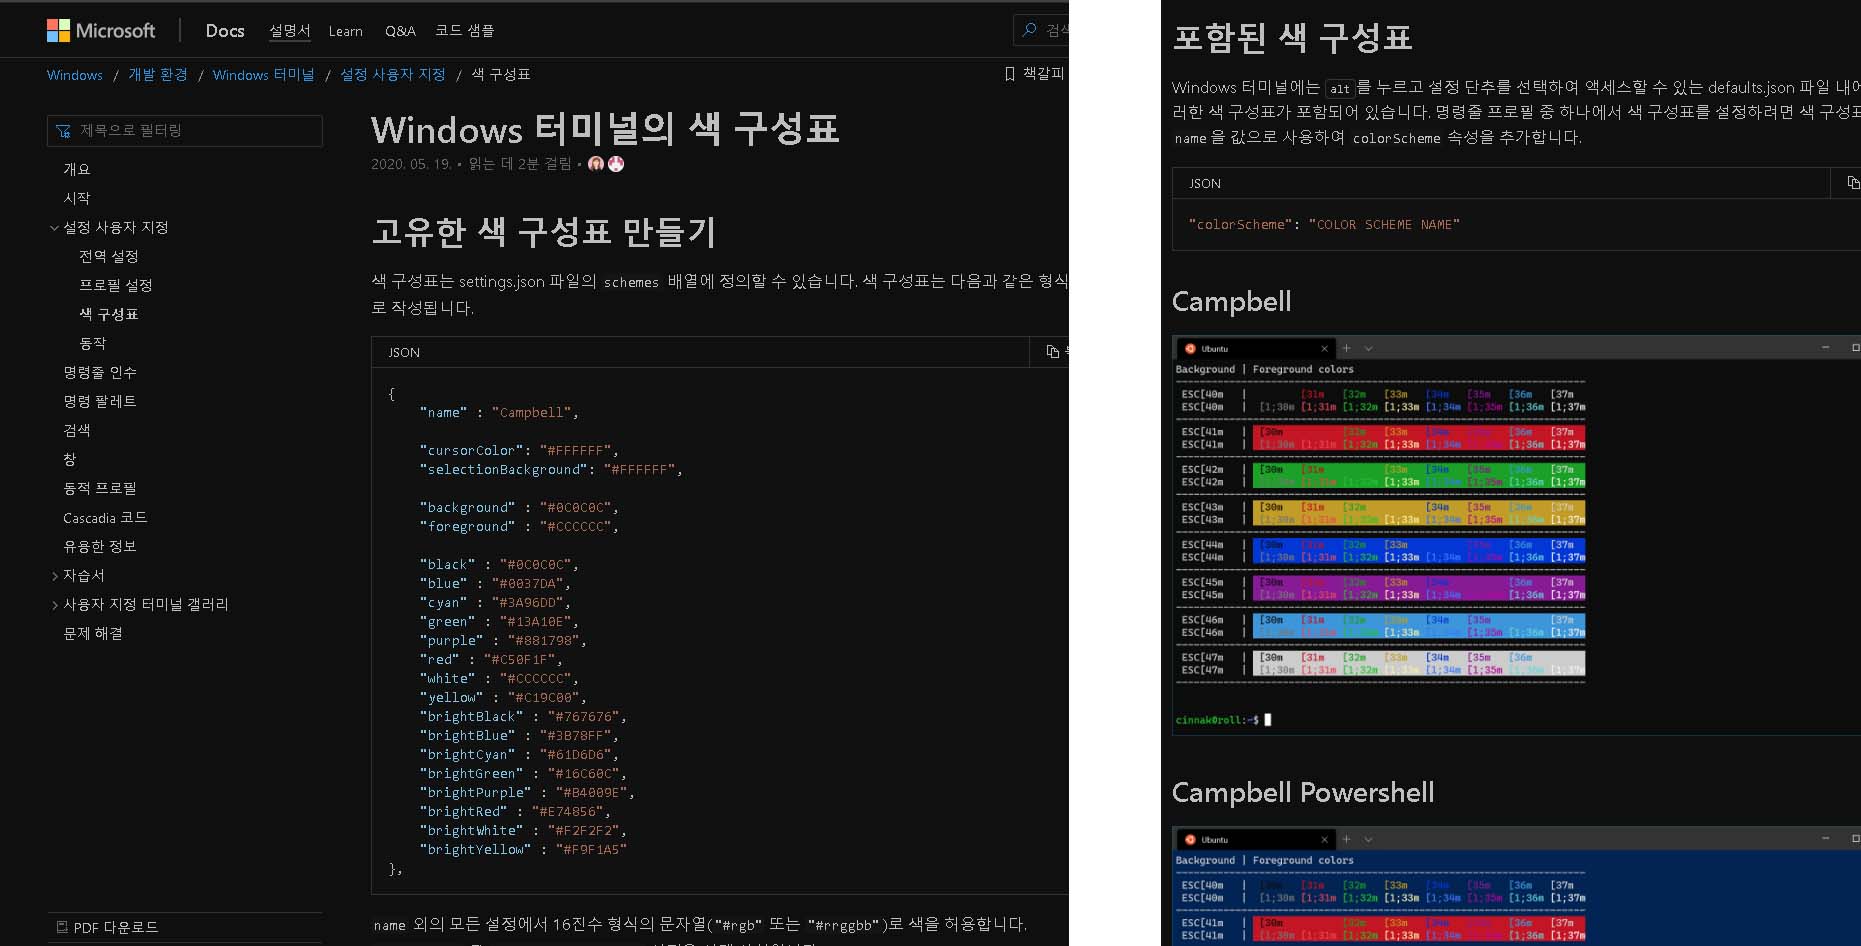Viewport: 1861px width, 946px height.
Task: Click the PDF document icon
Action: [x=62, y=927]
